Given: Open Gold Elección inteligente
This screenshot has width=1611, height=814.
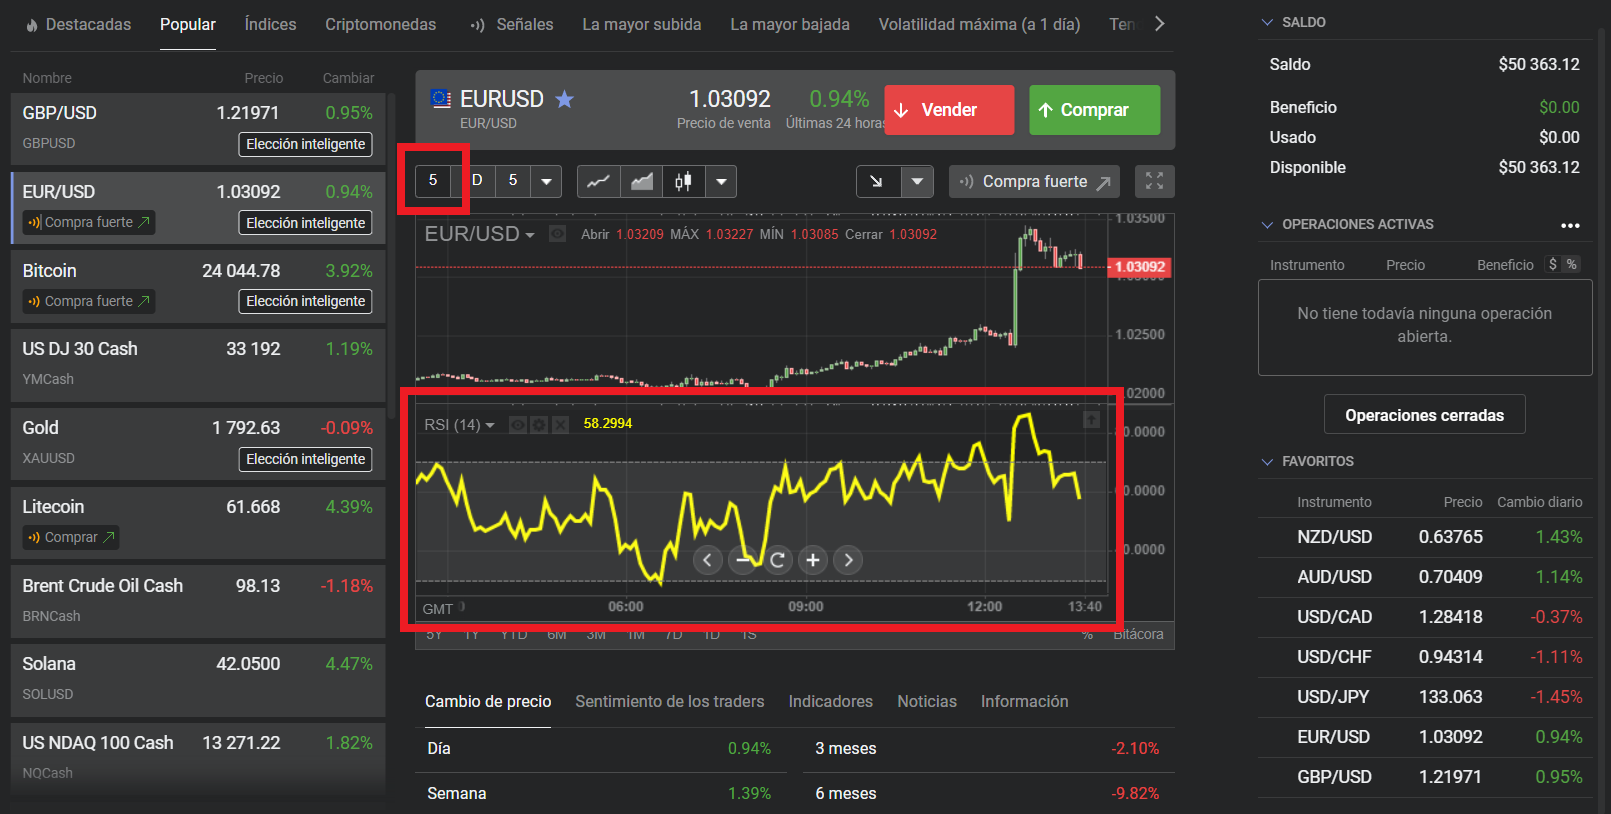Looking at the screenshot, I should (305, 459).
